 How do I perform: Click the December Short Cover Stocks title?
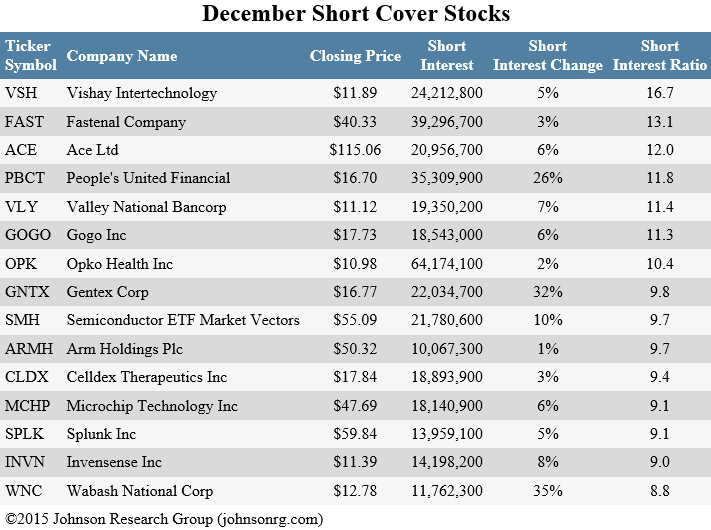tap(356, 14)
